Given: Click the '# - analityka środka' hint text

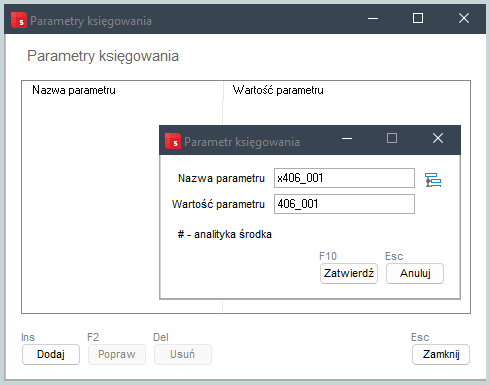Looking at the screenshot, I should [225, 234].
